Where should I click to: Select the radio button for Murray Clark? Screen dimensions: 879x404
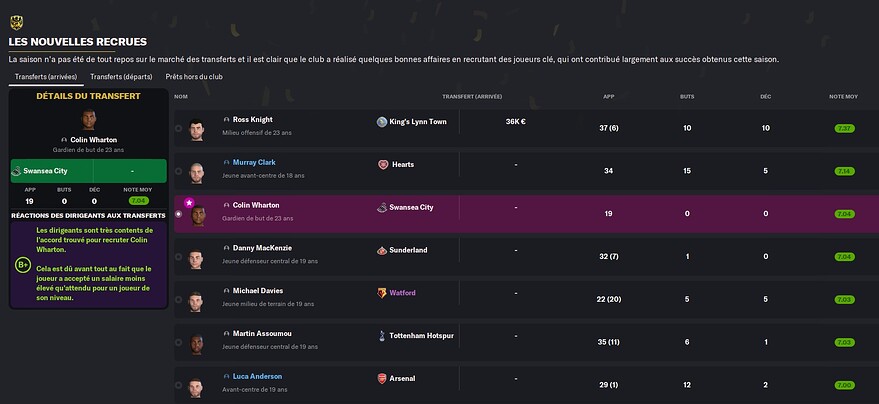178,171
